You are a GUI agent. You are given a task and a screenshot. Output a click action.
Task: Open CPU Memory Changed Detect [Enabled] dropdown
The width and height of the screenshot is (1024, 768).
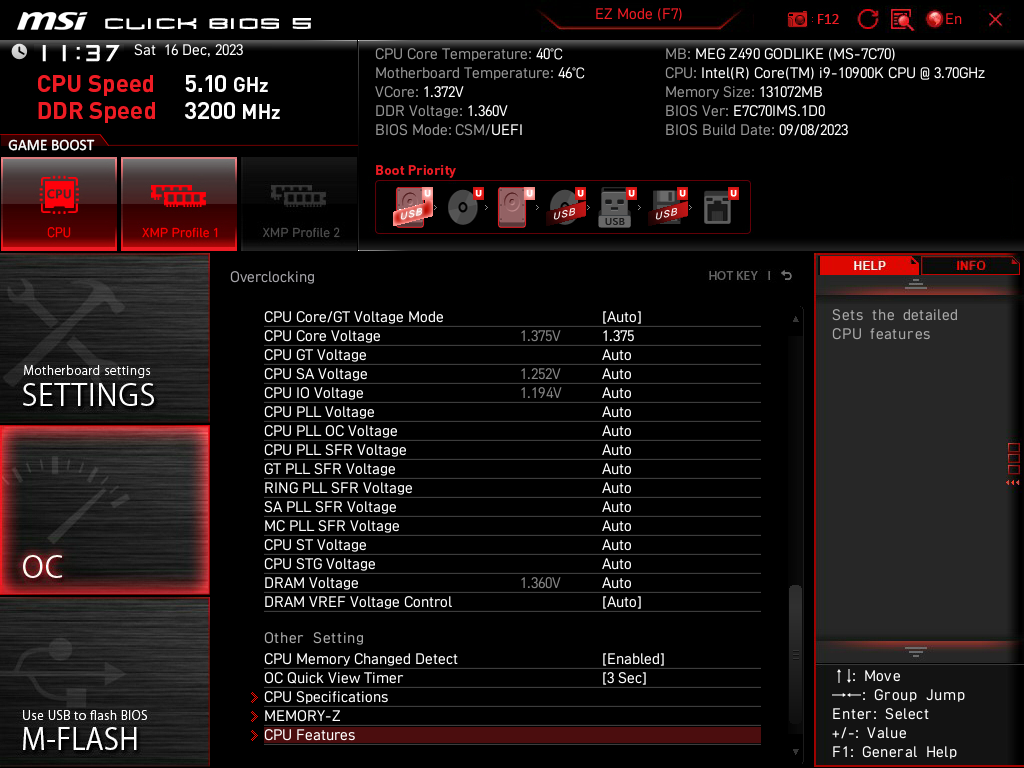coord(633,658)
